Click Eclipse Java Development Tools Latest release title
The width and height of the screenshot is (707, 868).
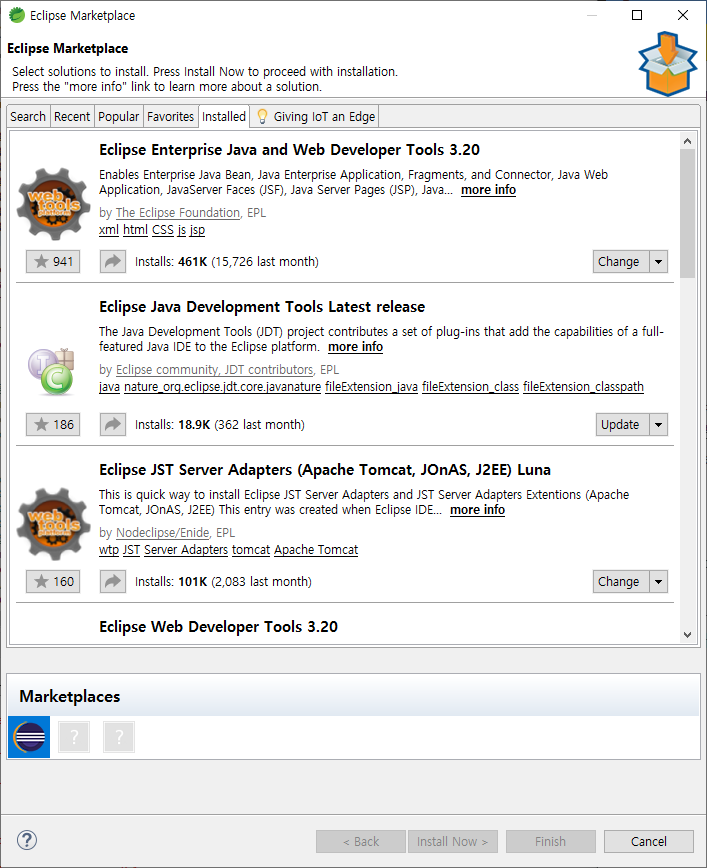[262, 307]
